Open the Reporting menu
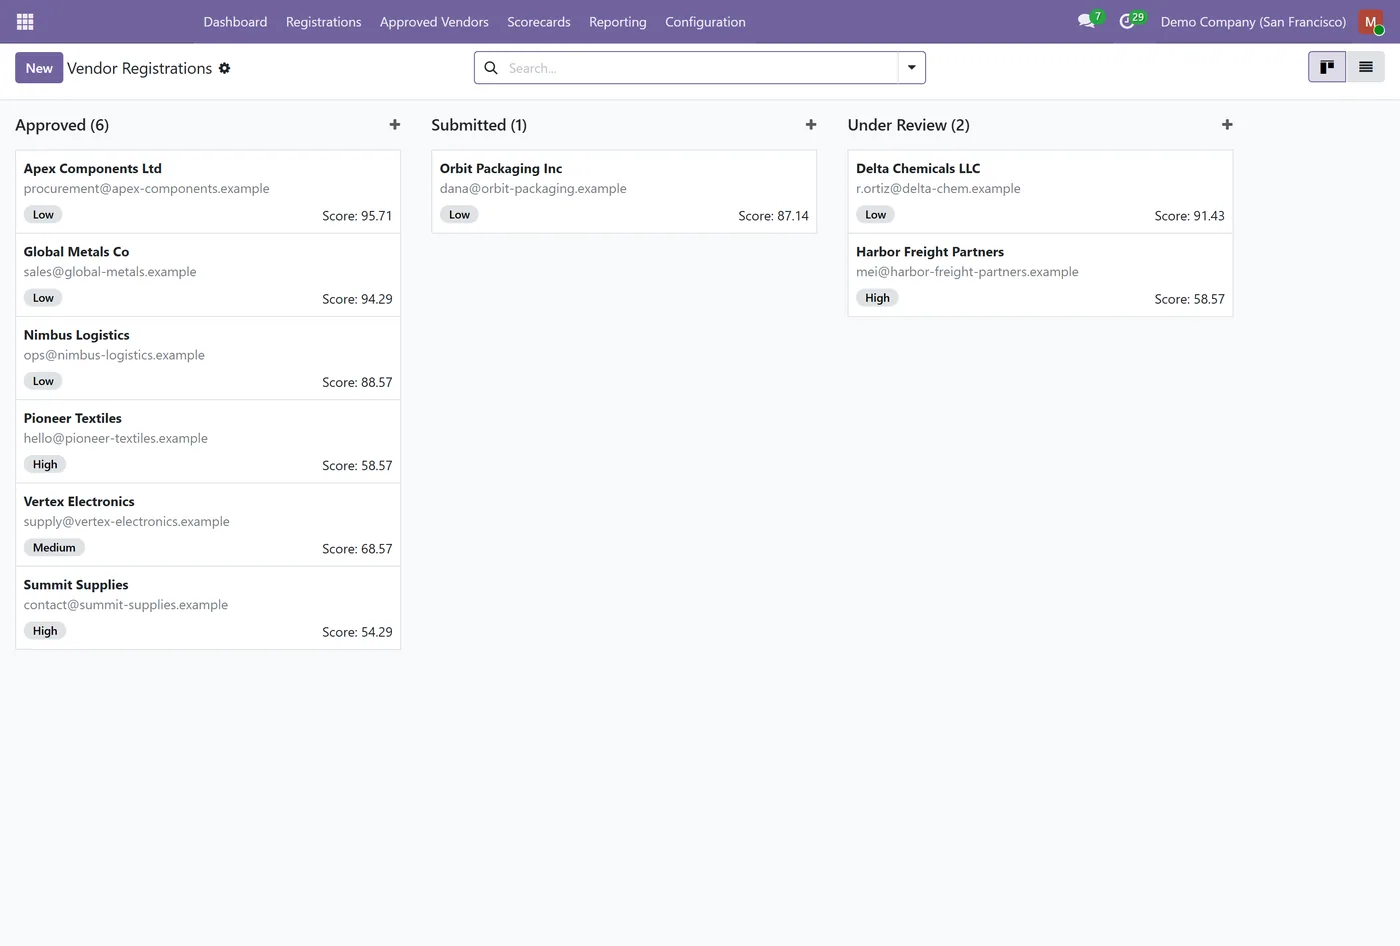 tap(618, 21)
